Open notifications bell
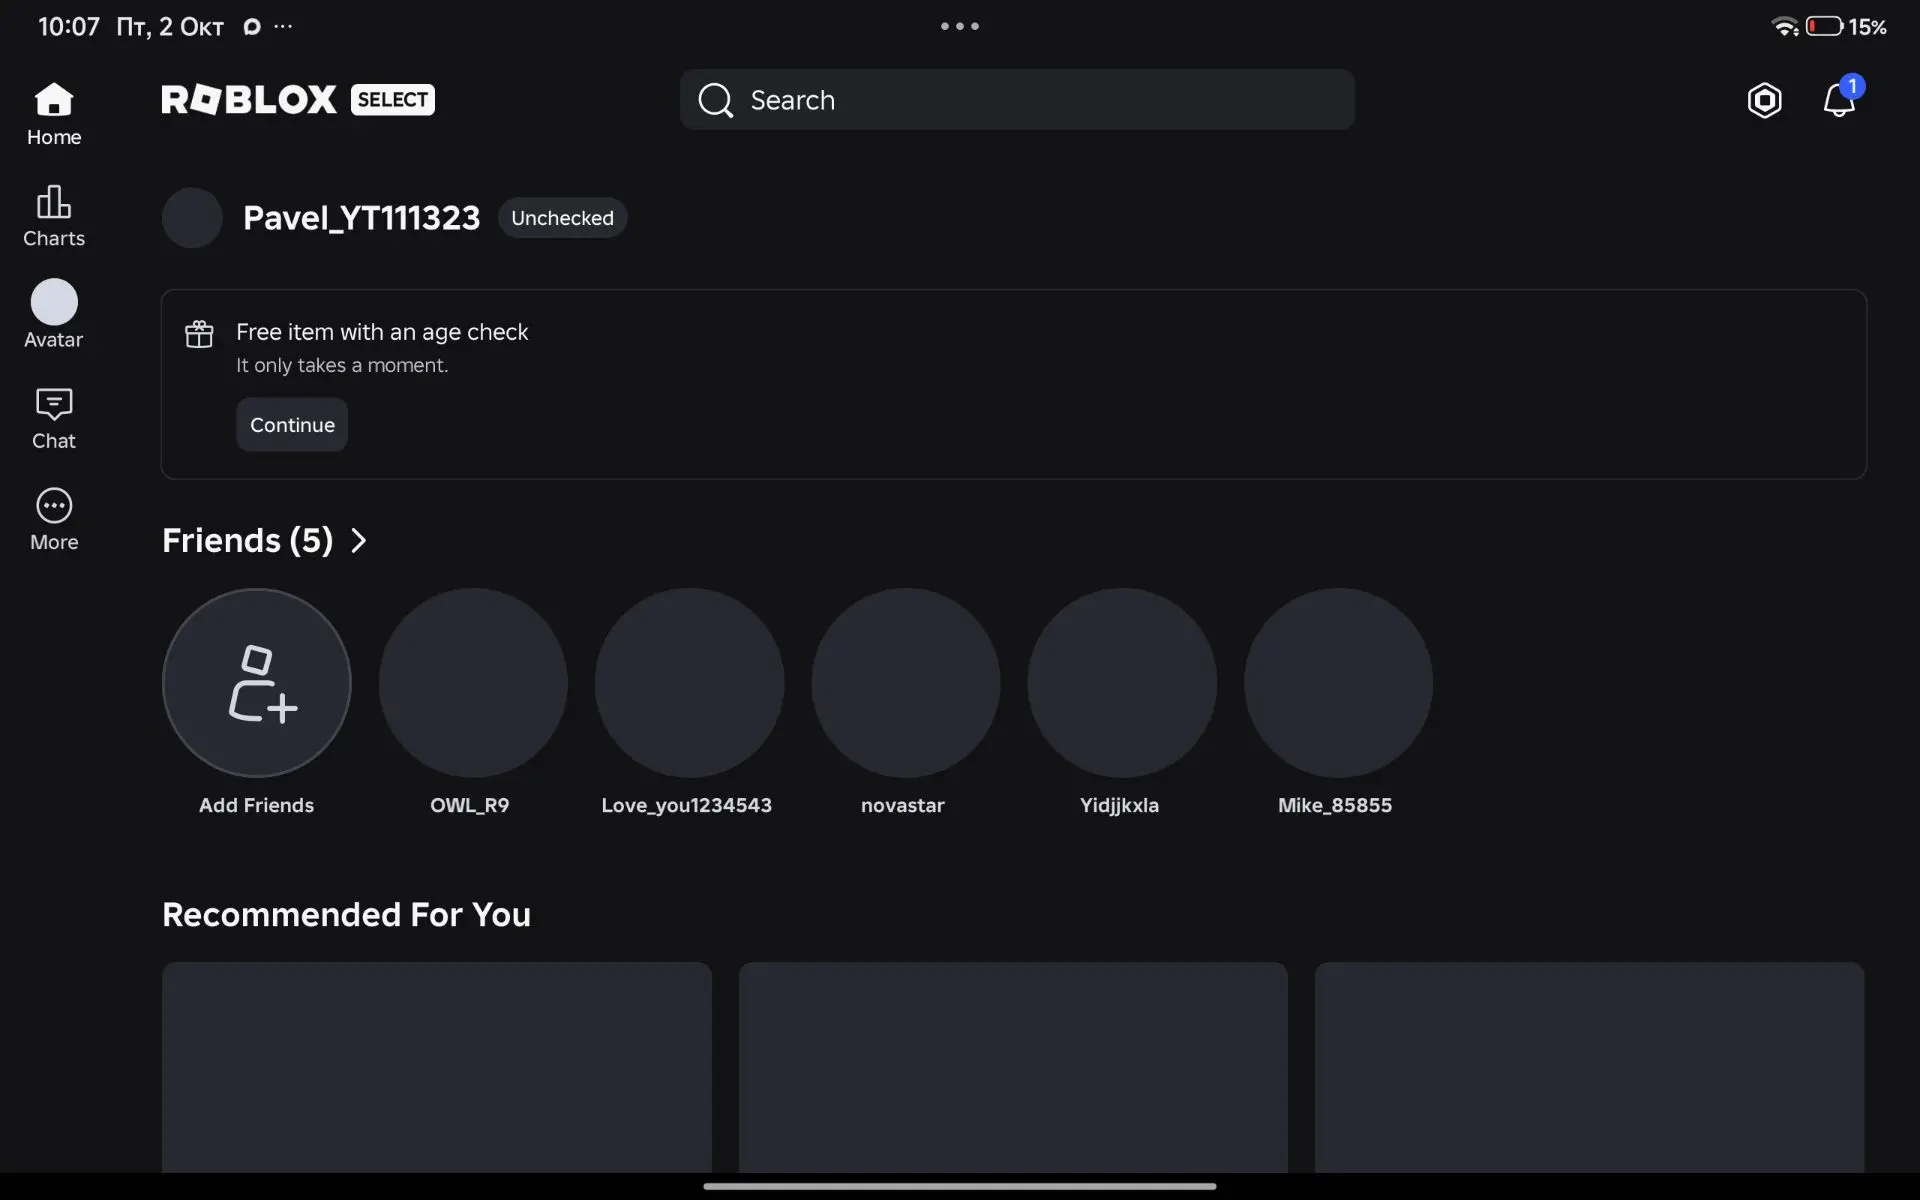The image size is (1920, 1200). 1839,100
